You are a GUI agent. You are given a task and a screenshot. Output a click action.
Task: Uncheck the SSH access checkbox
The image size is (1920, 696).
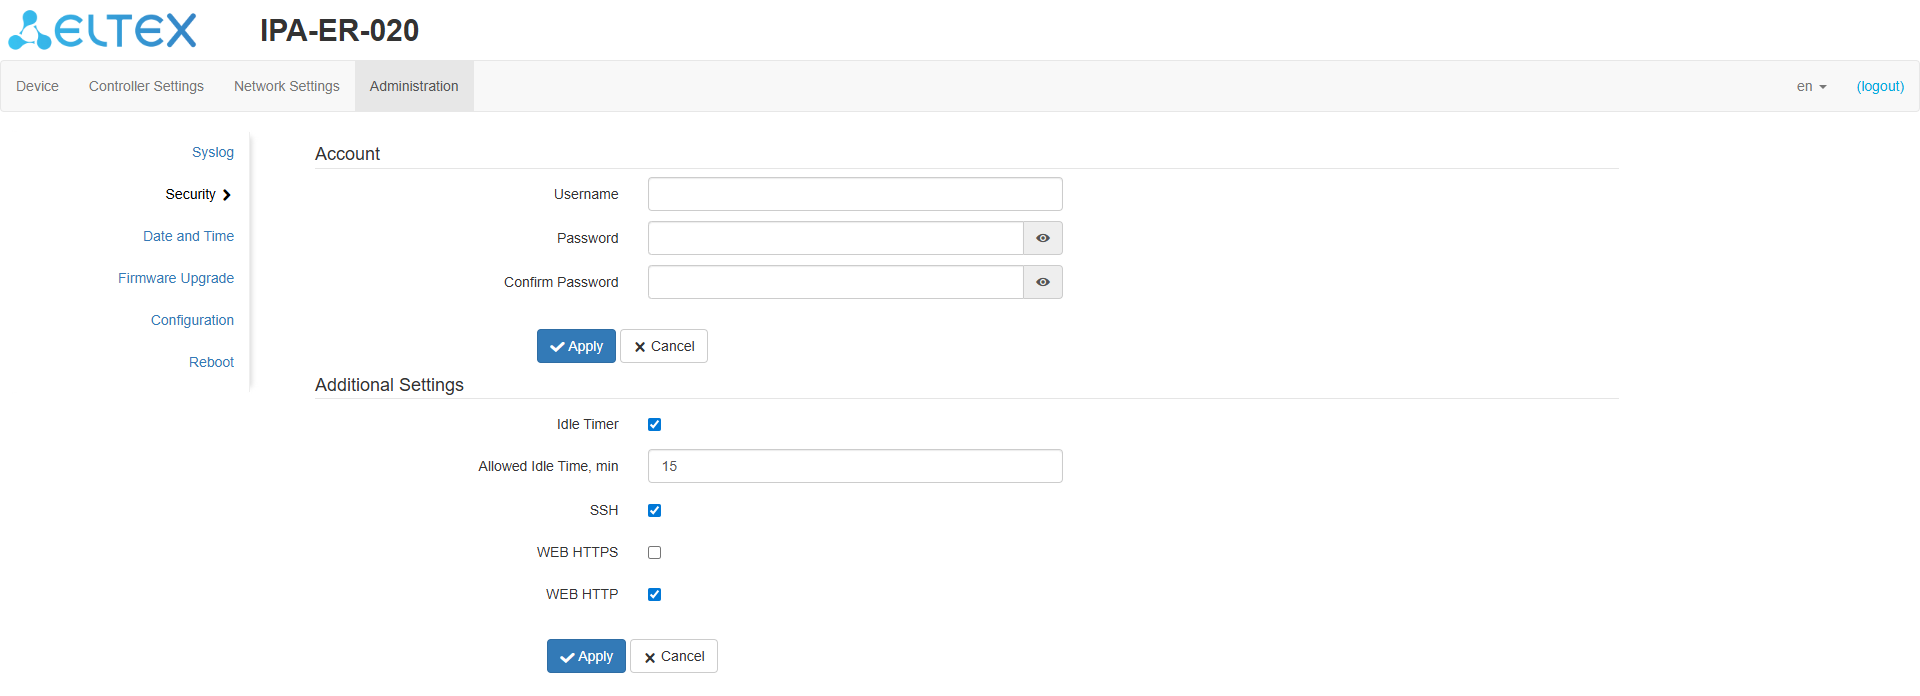pos(654,510)
